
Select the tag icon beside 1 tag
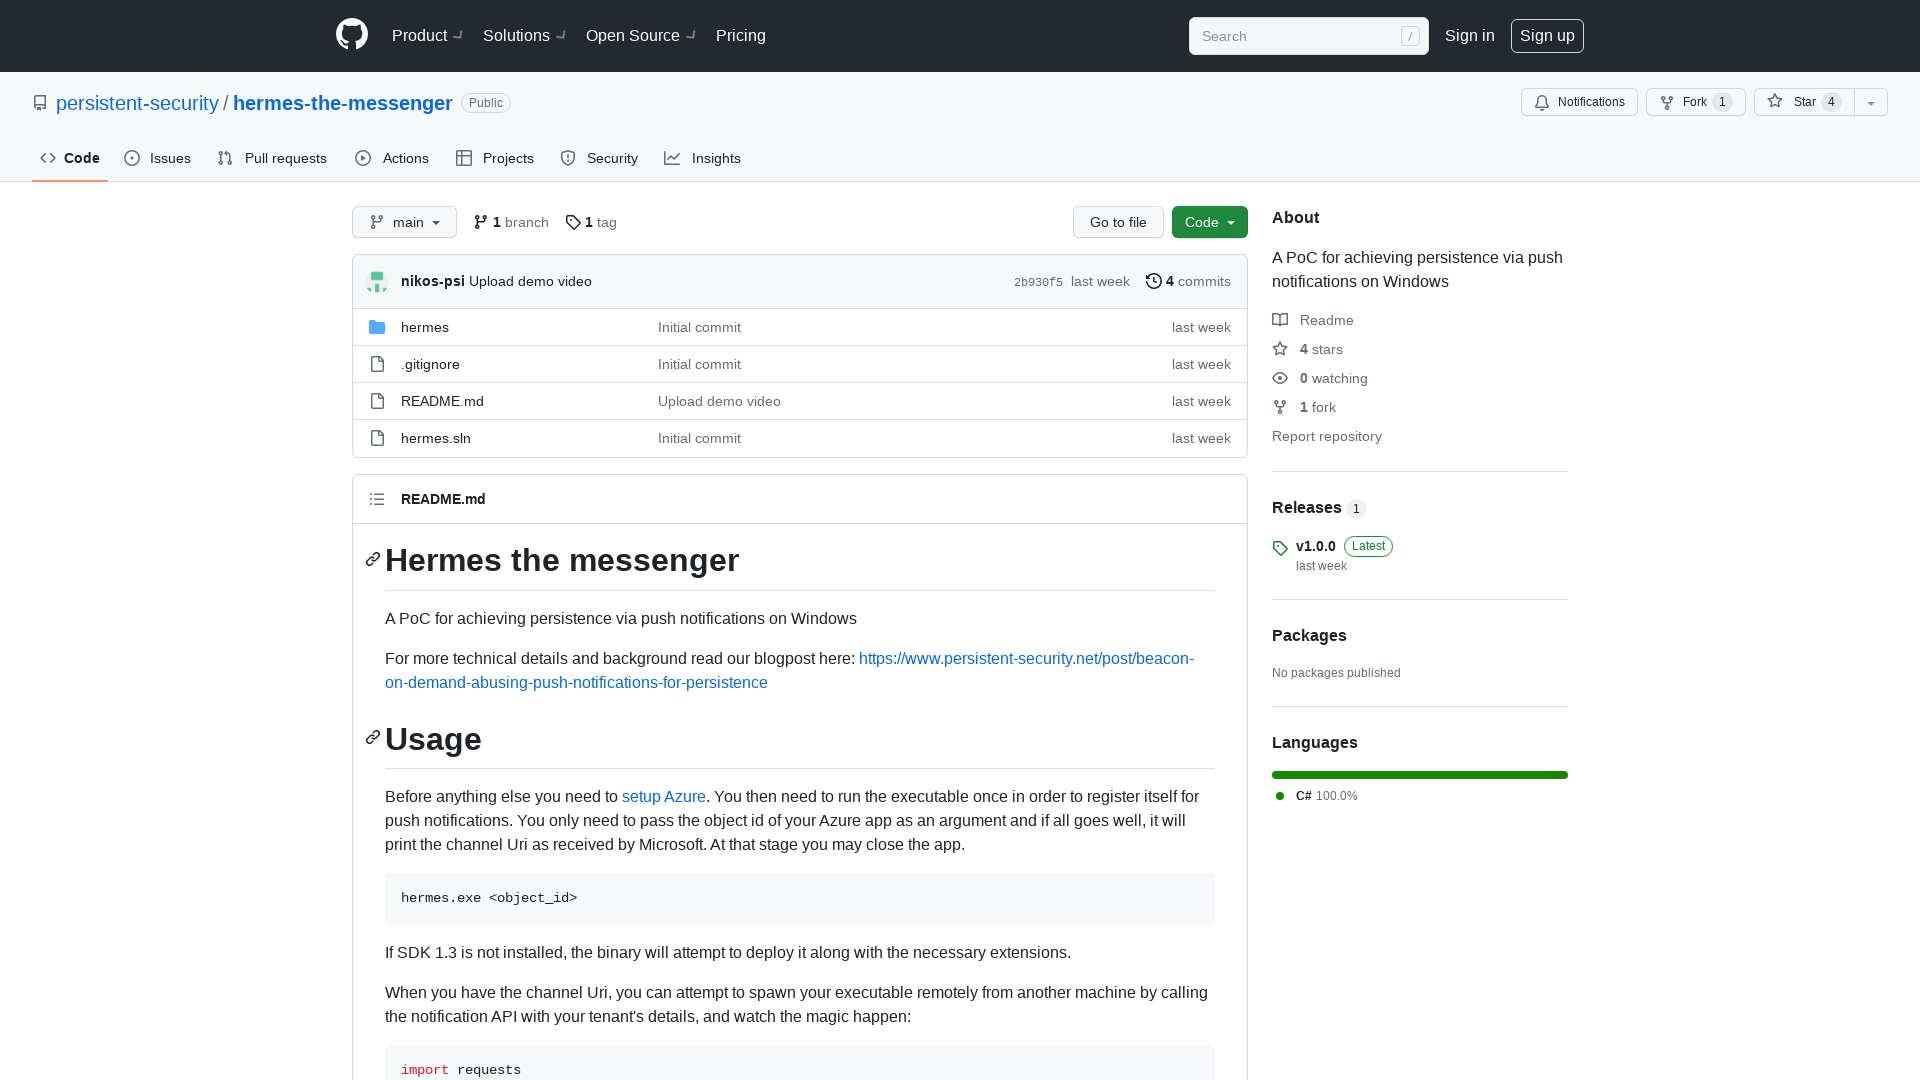click(x=573, y=222)
